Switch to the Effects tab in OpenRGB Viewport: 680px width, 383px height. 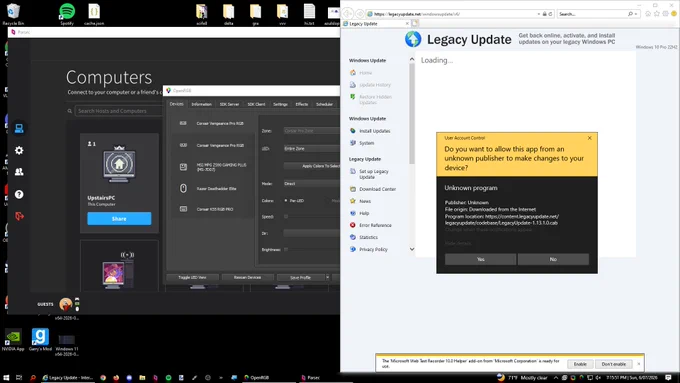pyautogui.click(x=302, y=104)
